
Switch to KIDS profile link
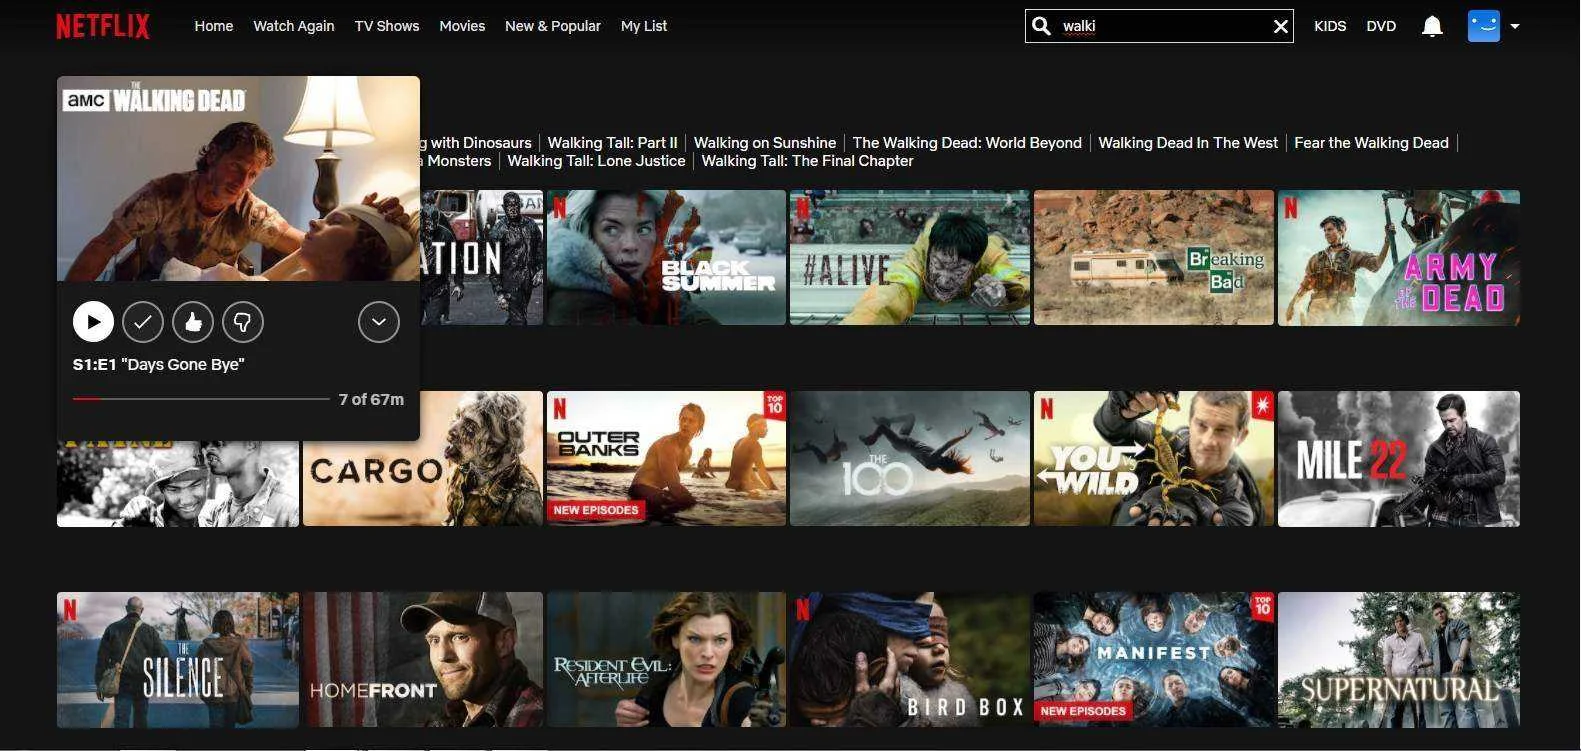(x=1330, y=26)
